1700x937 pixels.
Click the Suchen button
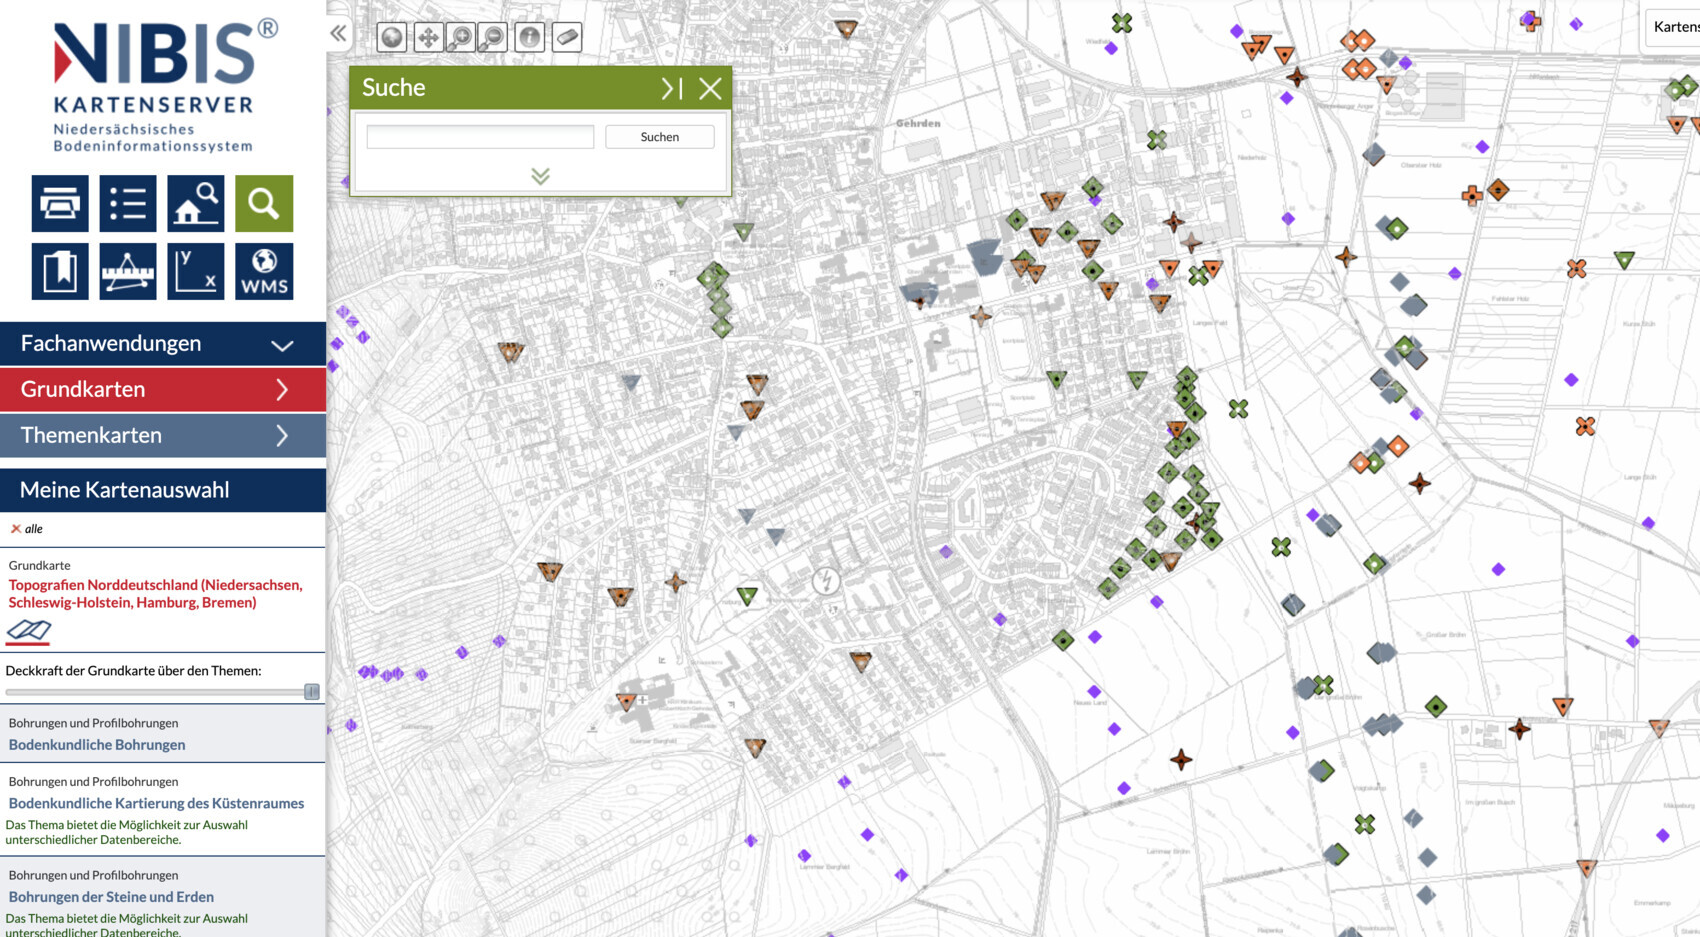click(x=659, y=137)
